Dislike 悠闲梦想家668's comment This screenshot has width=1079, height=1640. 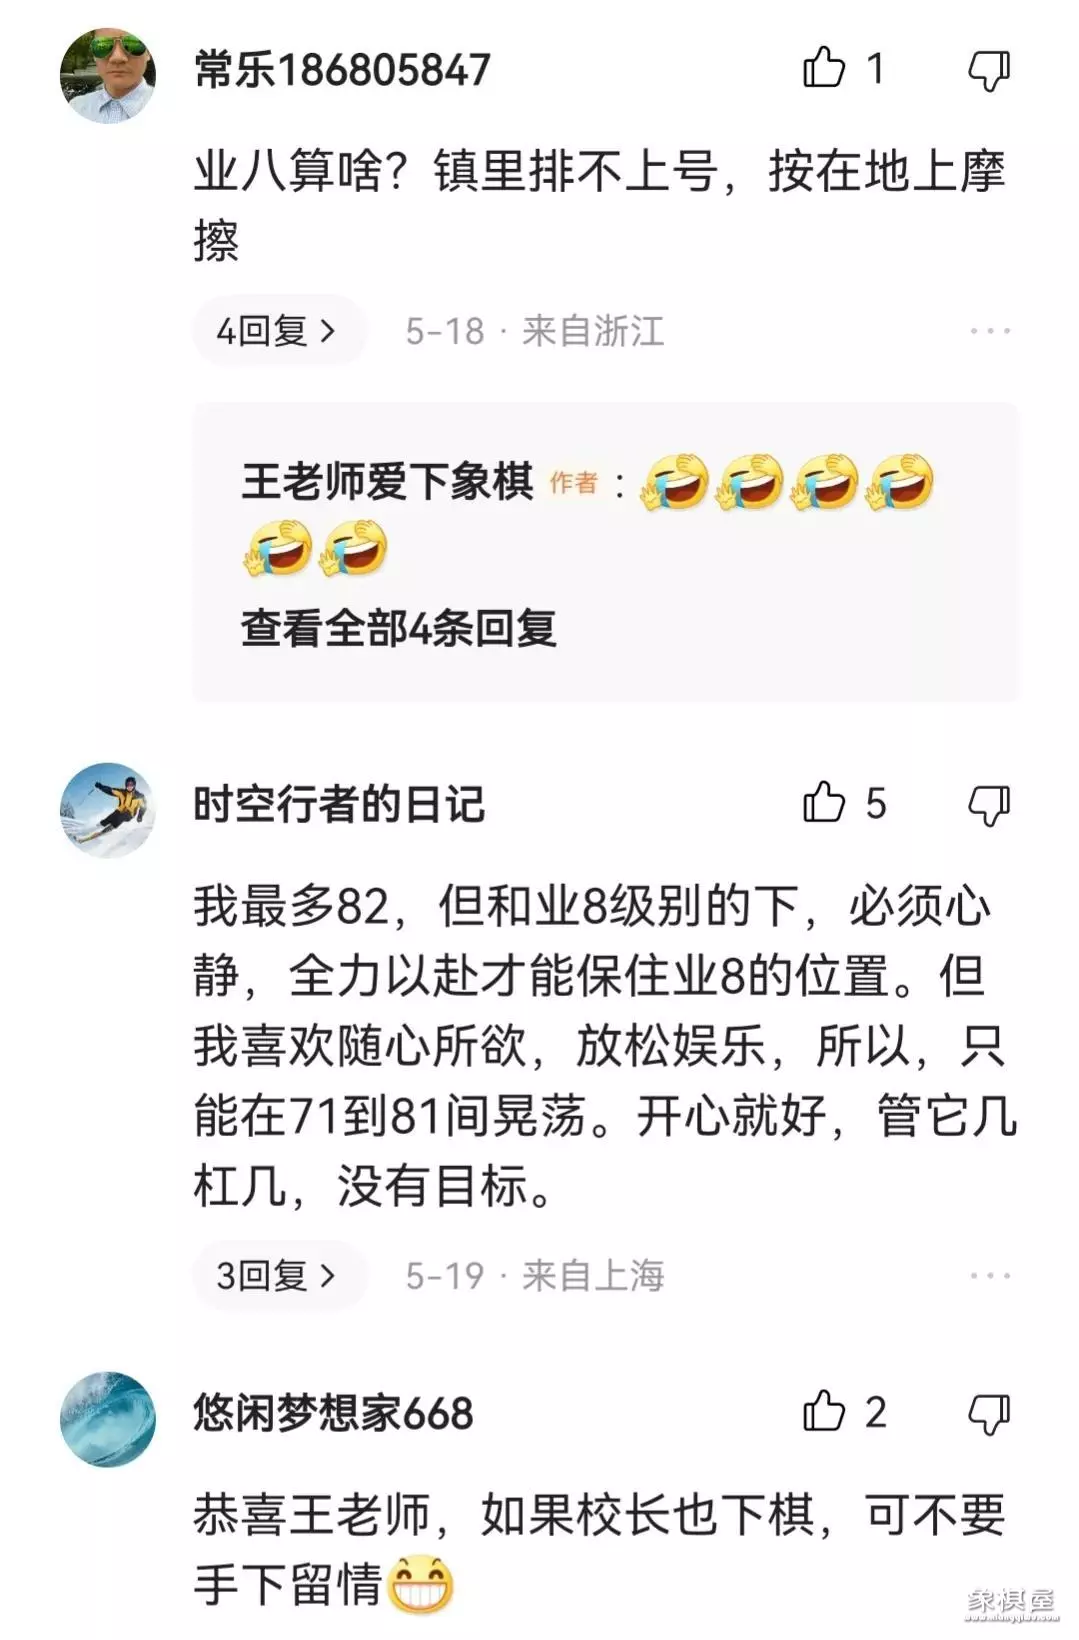(989, 1413)
